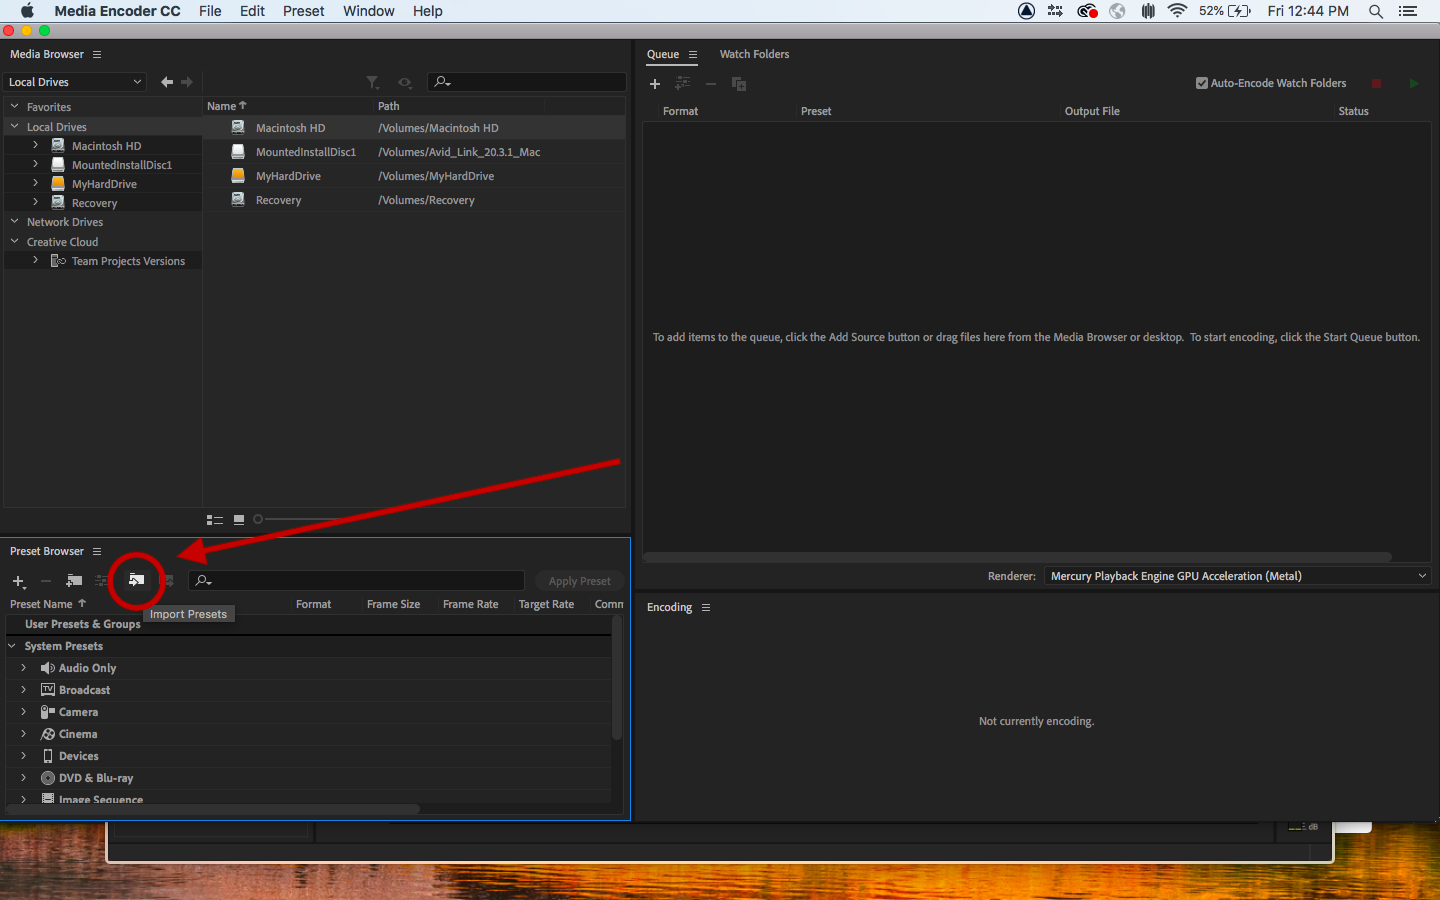
Task: Open the Encoding panel menu icon
Action: (706, 607)
